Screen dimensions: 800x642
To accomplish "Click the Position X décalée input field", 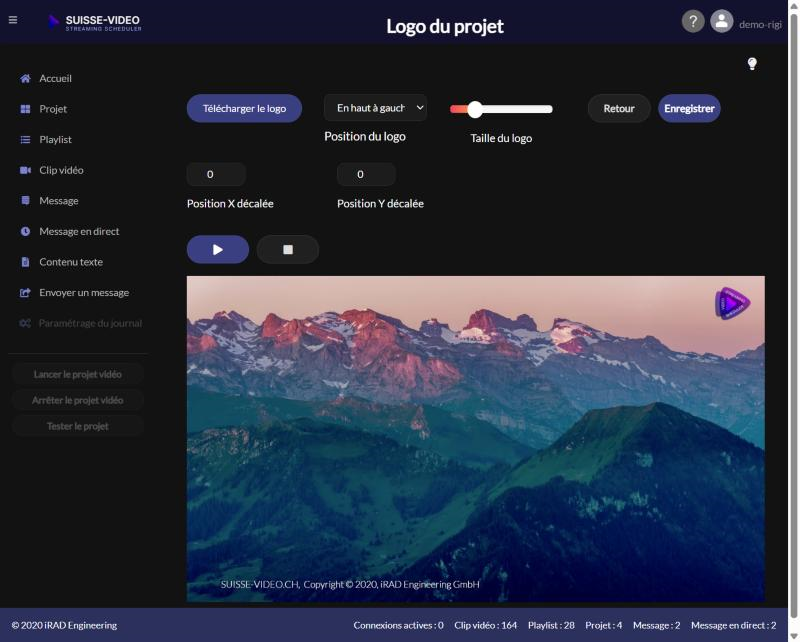I will coord(216,175).
